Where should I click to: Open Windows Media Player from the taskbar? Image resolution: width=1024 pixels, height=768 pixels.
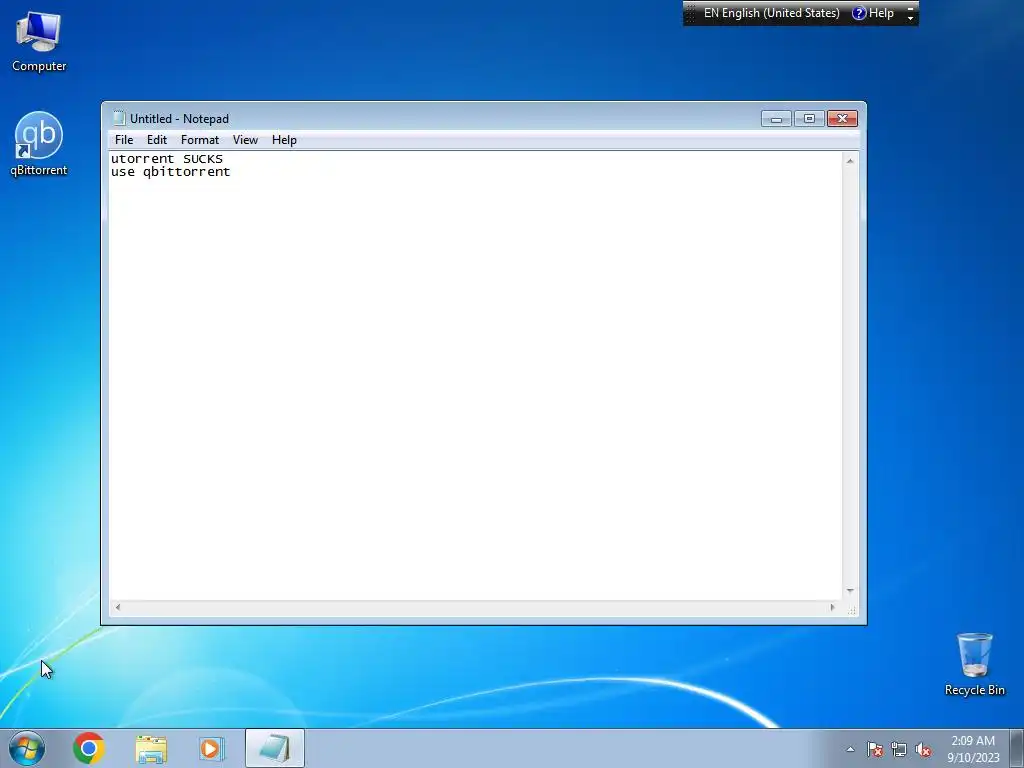click(x=211, y=748)
